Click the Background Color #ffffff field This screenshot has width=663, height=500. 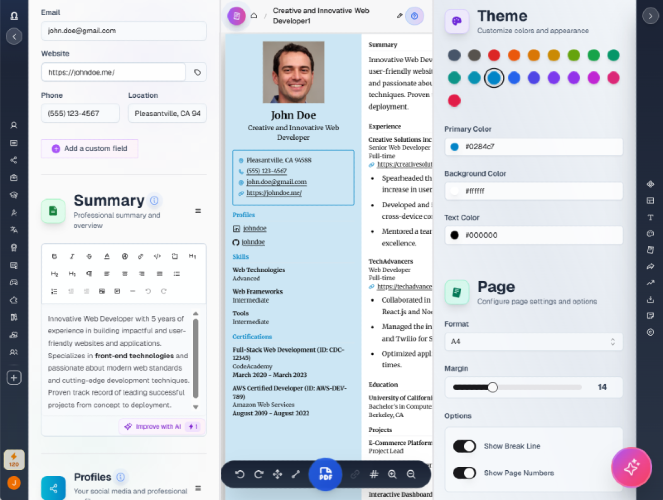pos(534,191)
